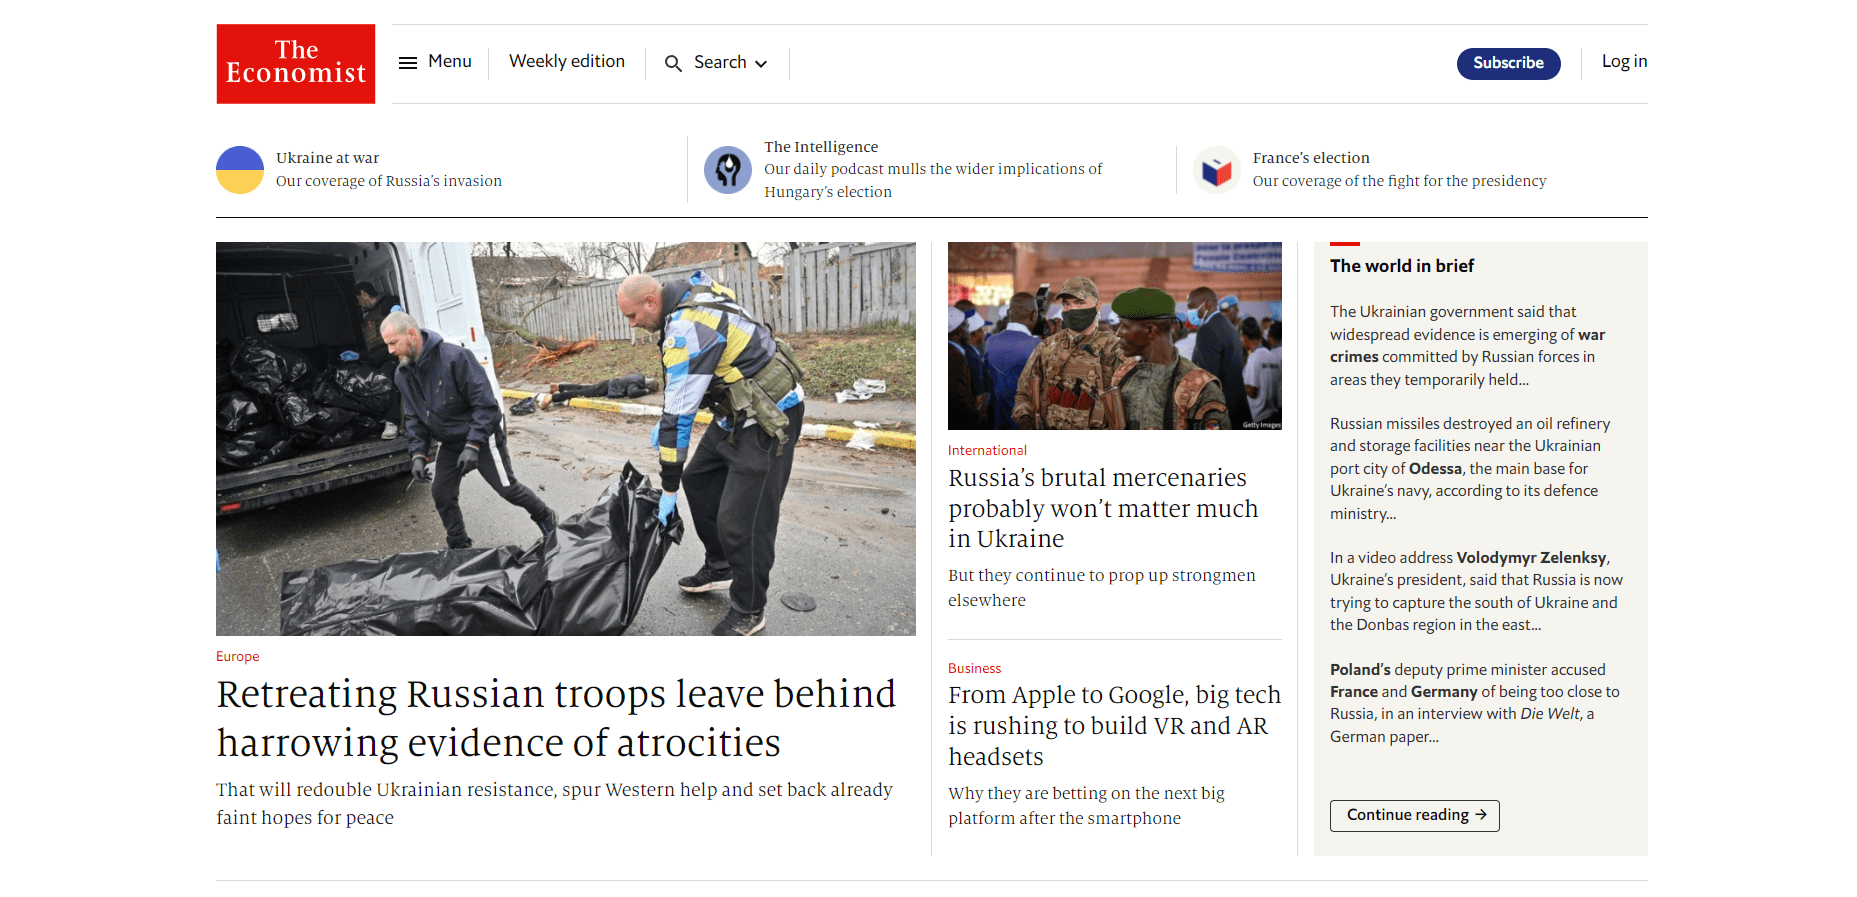Expand the Search dropdown chevron

coord(761,64)
